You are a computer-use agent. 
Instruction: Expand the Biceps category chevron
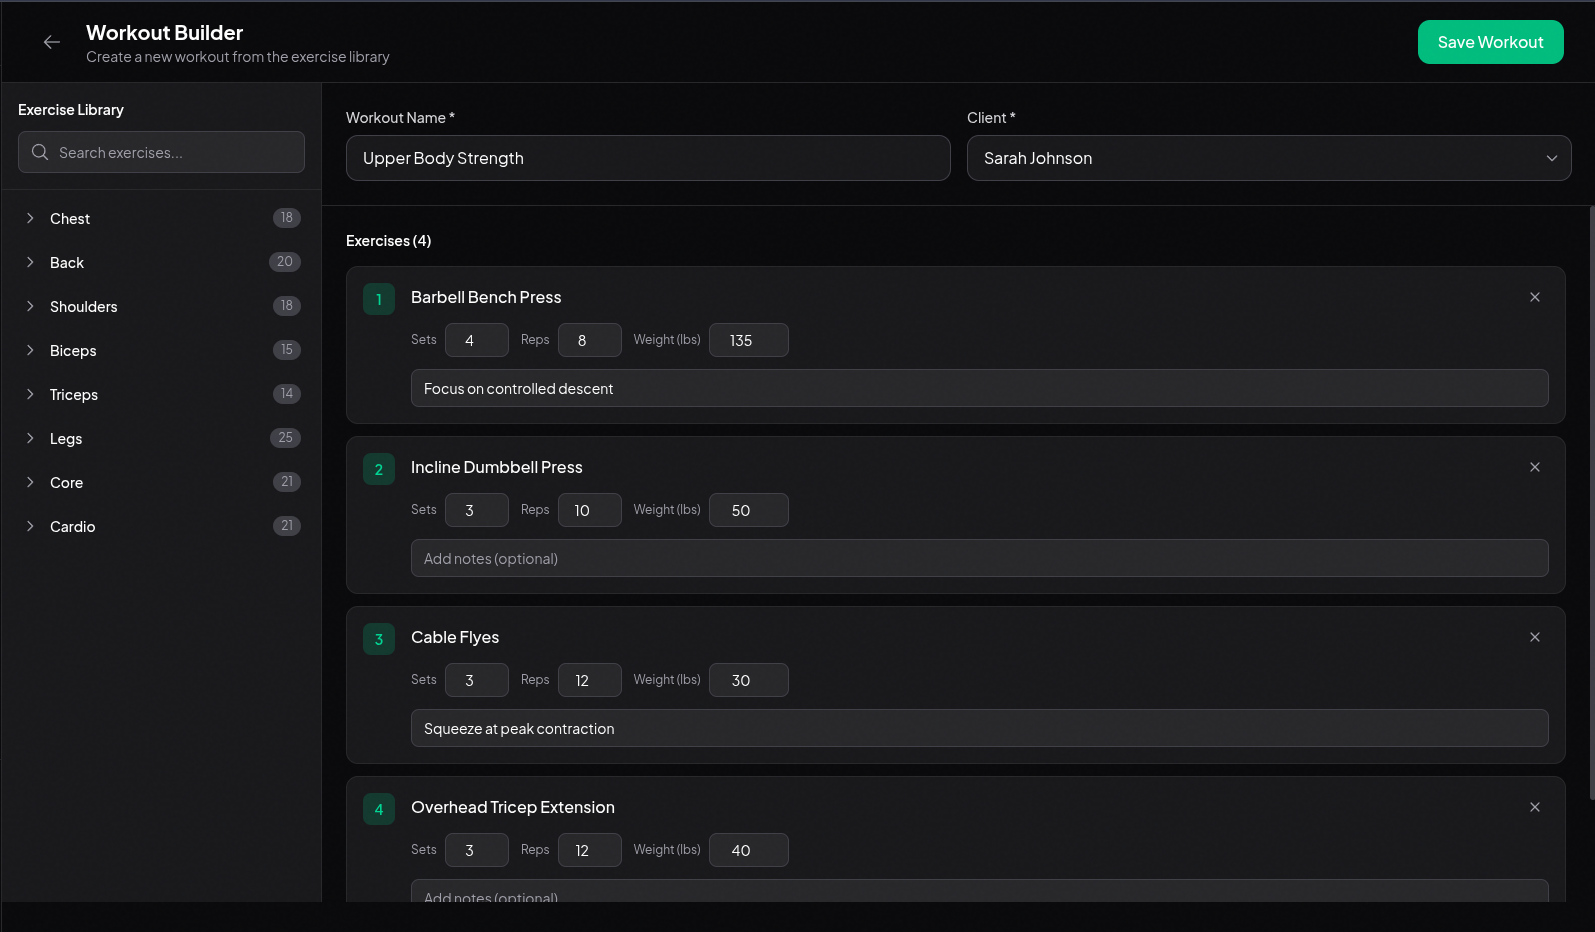(x=30, y=350)
